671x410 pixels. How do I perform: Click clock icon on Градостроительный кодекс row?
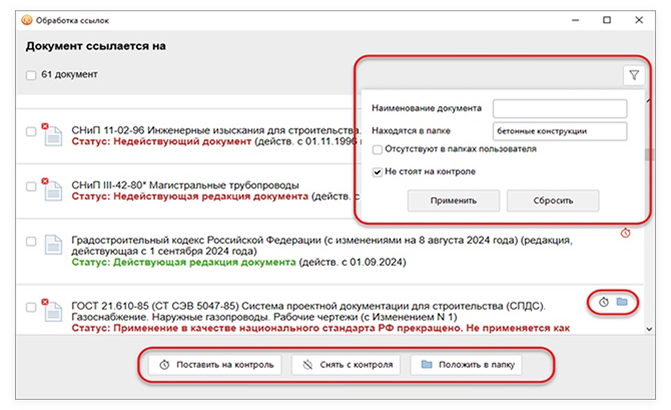click(x=626, y=233)
